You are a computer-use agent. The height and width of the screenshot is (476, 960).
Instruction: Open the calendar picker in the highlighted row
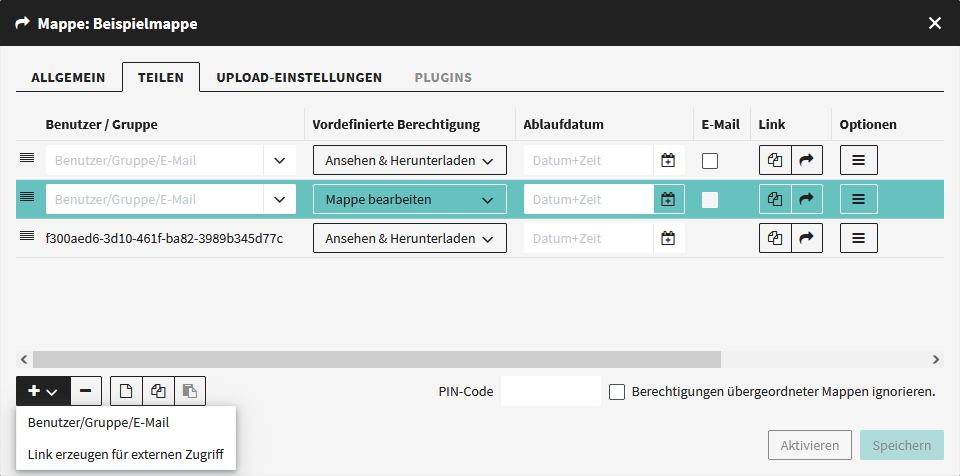point(669,199)
